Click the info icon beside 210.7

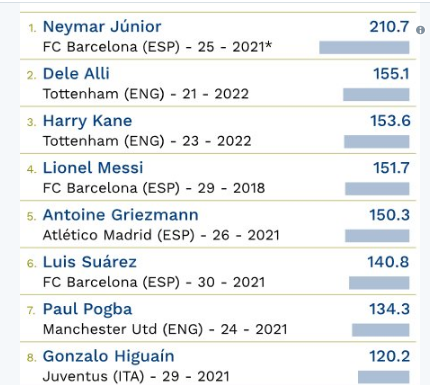point(421,30)
